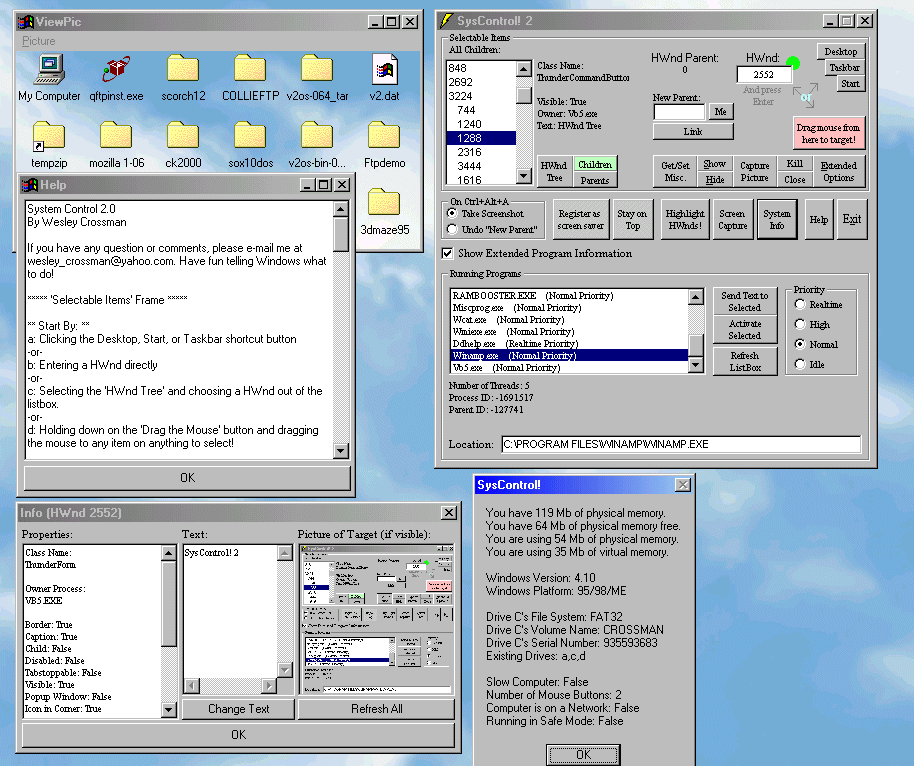Select the Undo "New Parent" radio option
The image size is (914, 766).
(451, 229)
